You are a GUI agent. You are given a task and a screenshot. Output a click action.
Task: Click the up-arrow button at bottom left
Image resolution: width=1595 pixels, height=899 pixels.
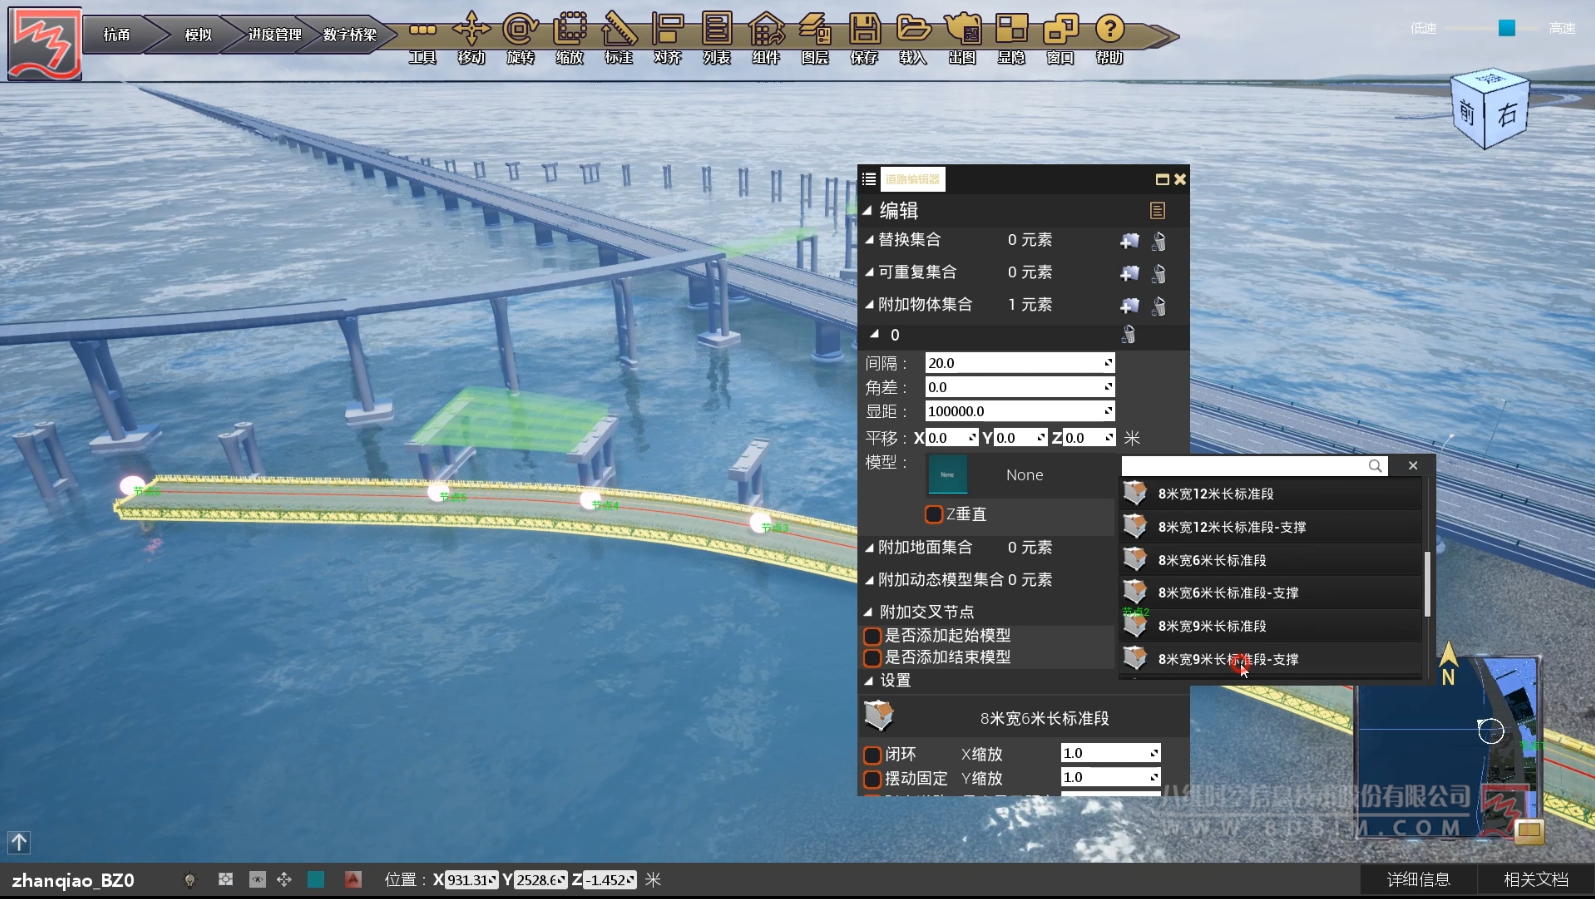tap(19, 842)
